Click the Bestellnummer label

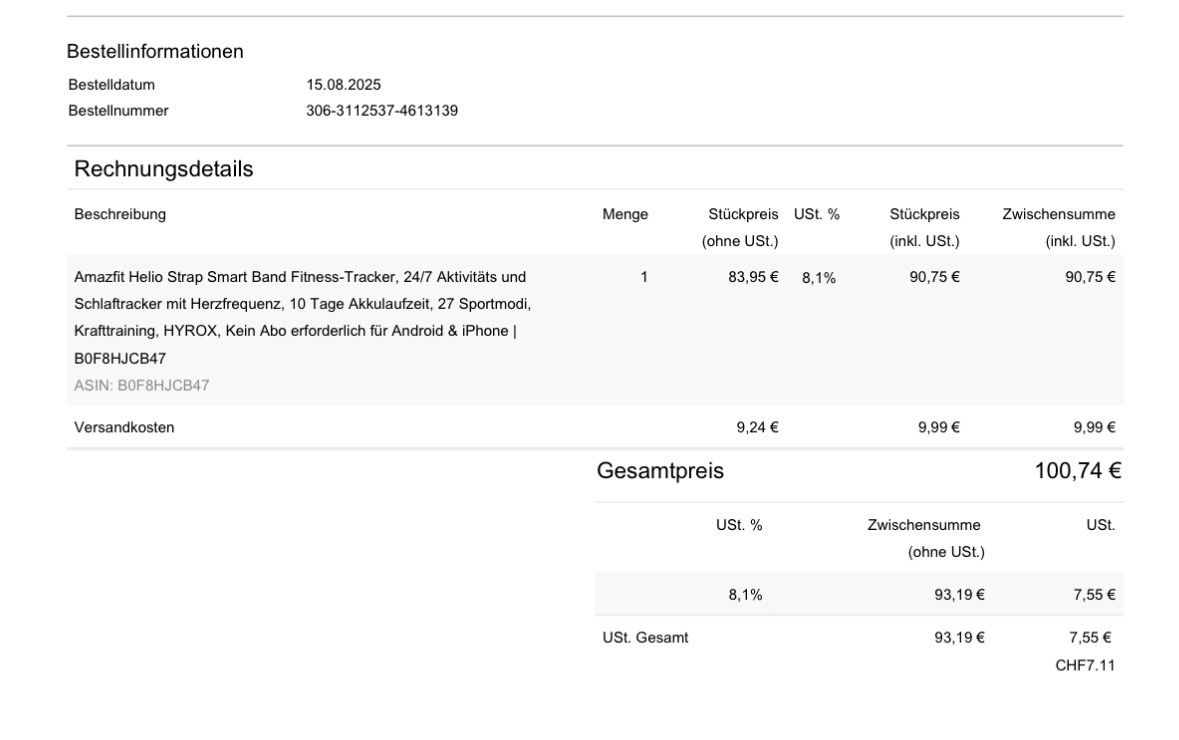(118, 111)
